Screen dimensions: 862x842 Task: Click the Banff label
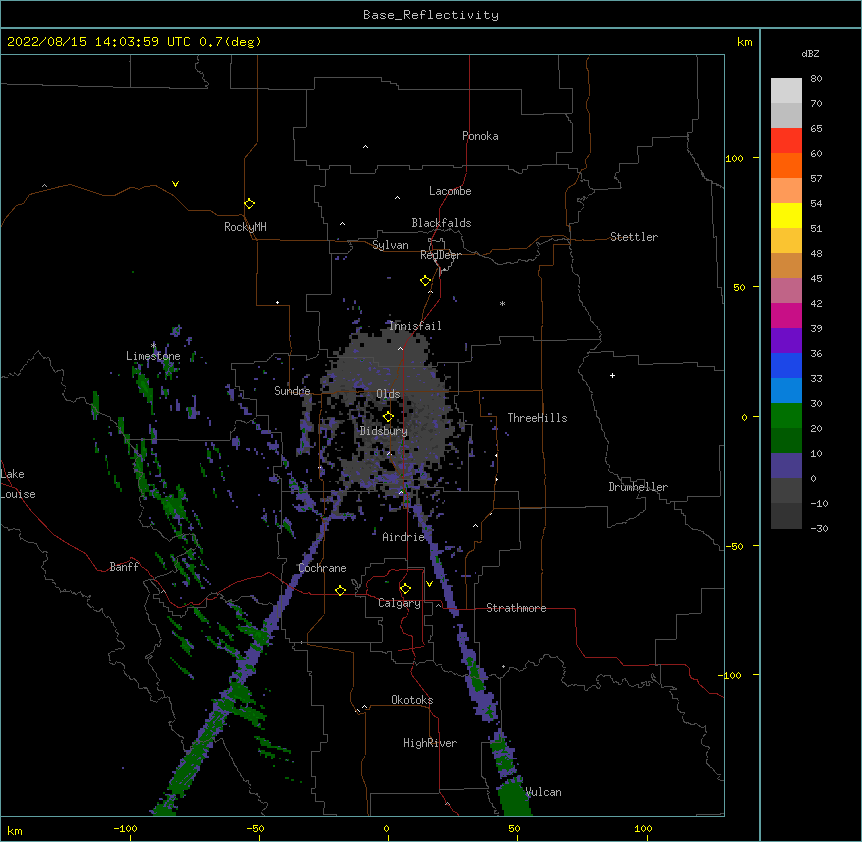(124, 567)
